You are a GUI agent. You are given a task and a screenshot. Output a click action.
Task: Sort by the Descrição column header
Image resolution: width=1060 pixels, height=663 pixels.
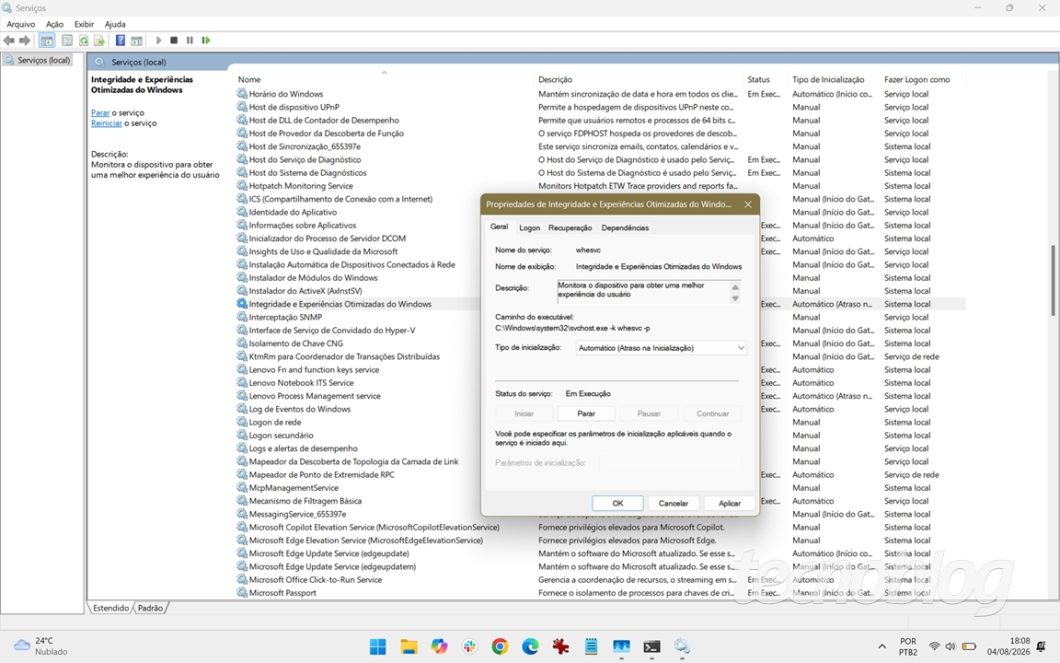pyautogui.click(x=555, y=79)
